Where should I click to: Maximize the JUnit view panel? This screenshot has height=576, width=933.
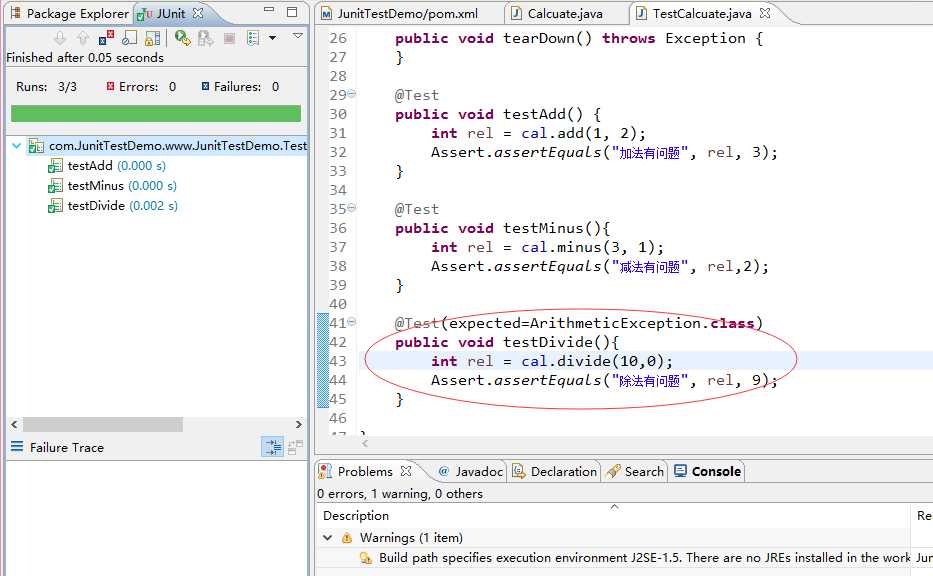[292, 11]
